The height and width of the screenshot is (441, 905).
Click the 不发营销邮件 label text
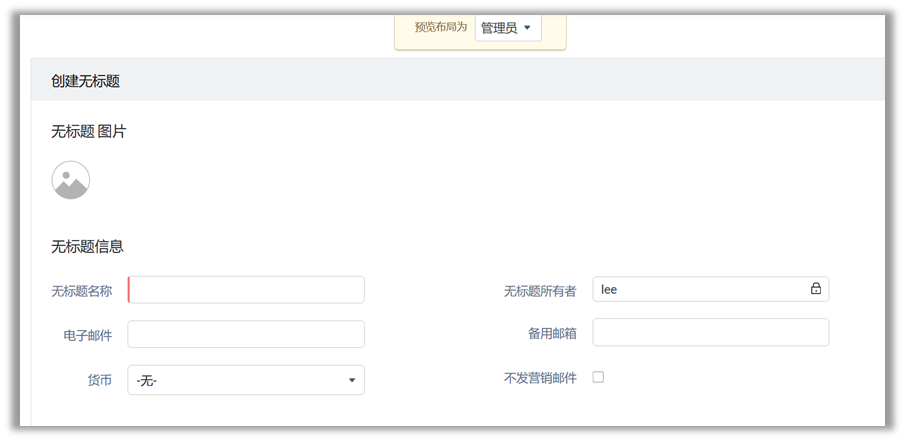[539, 378]
